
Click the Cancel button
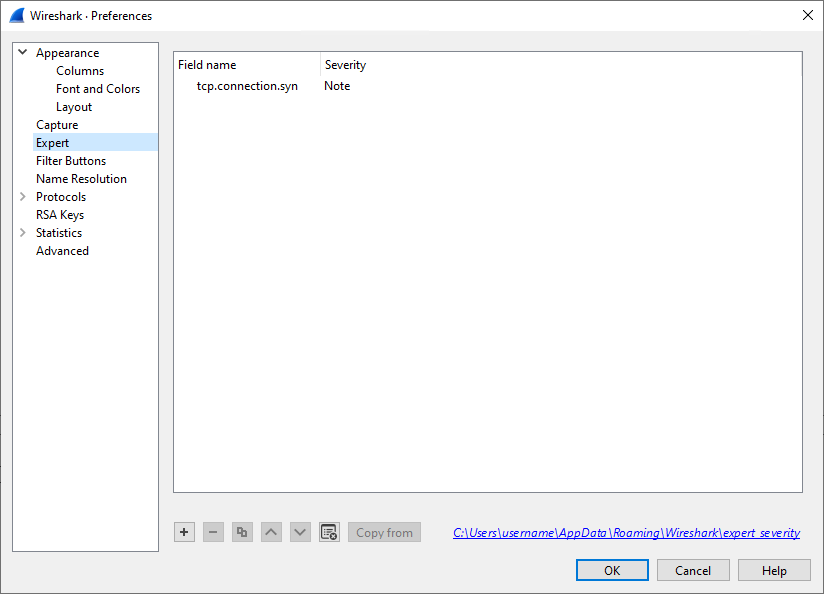(693, 570)
